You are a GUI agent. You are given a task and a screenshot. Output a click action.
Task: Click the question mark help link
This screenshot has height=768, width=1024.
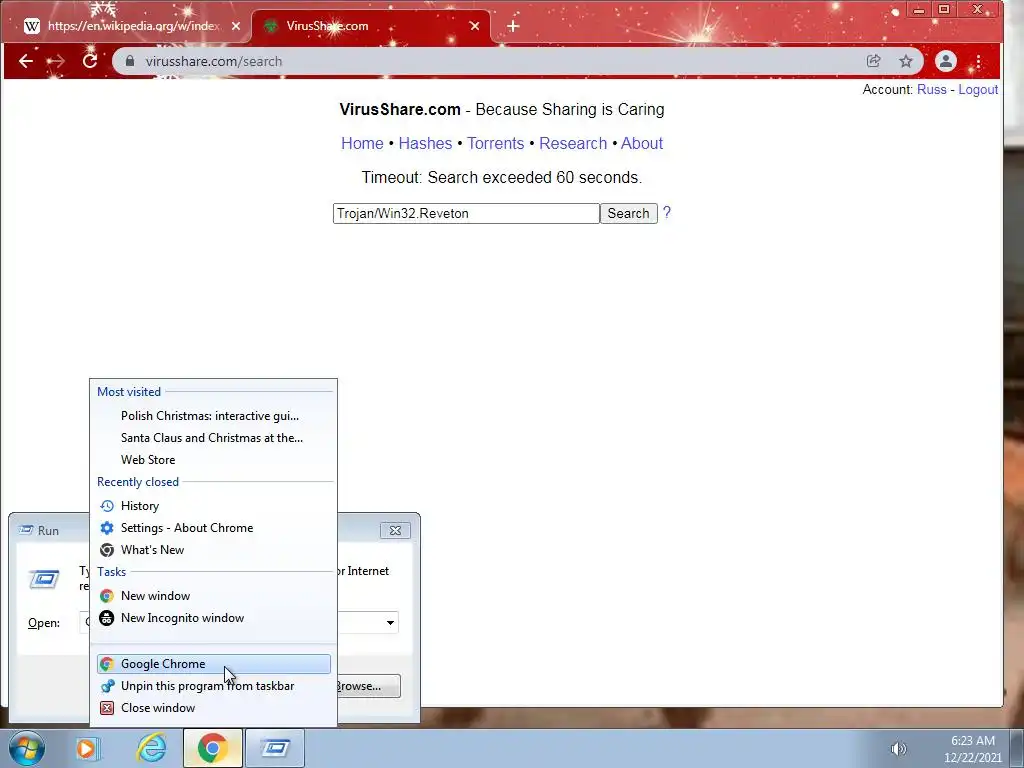666,213
